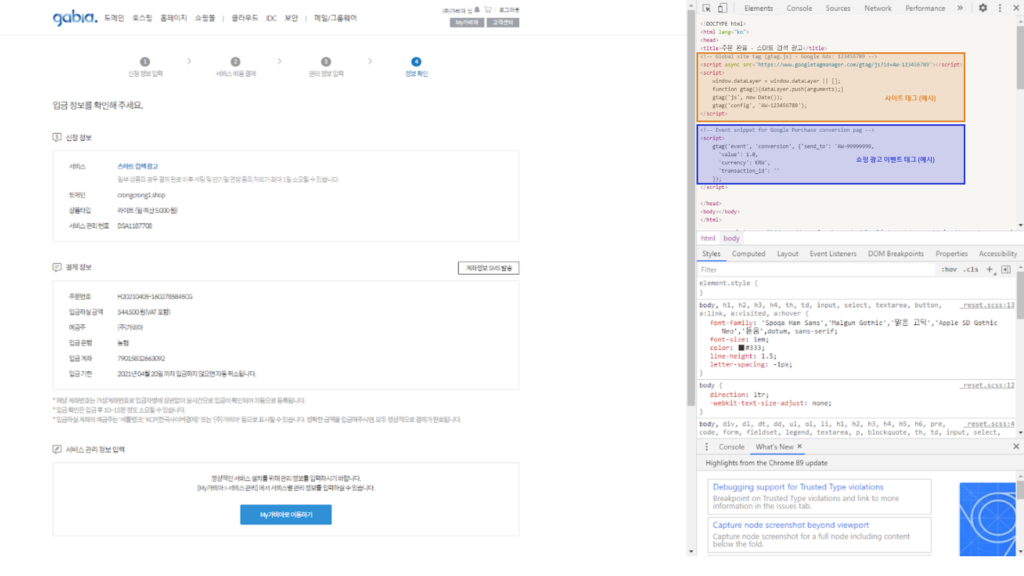
Task: Click the 계좌정보 SMS 발송 button
Action: coord(488,268)
